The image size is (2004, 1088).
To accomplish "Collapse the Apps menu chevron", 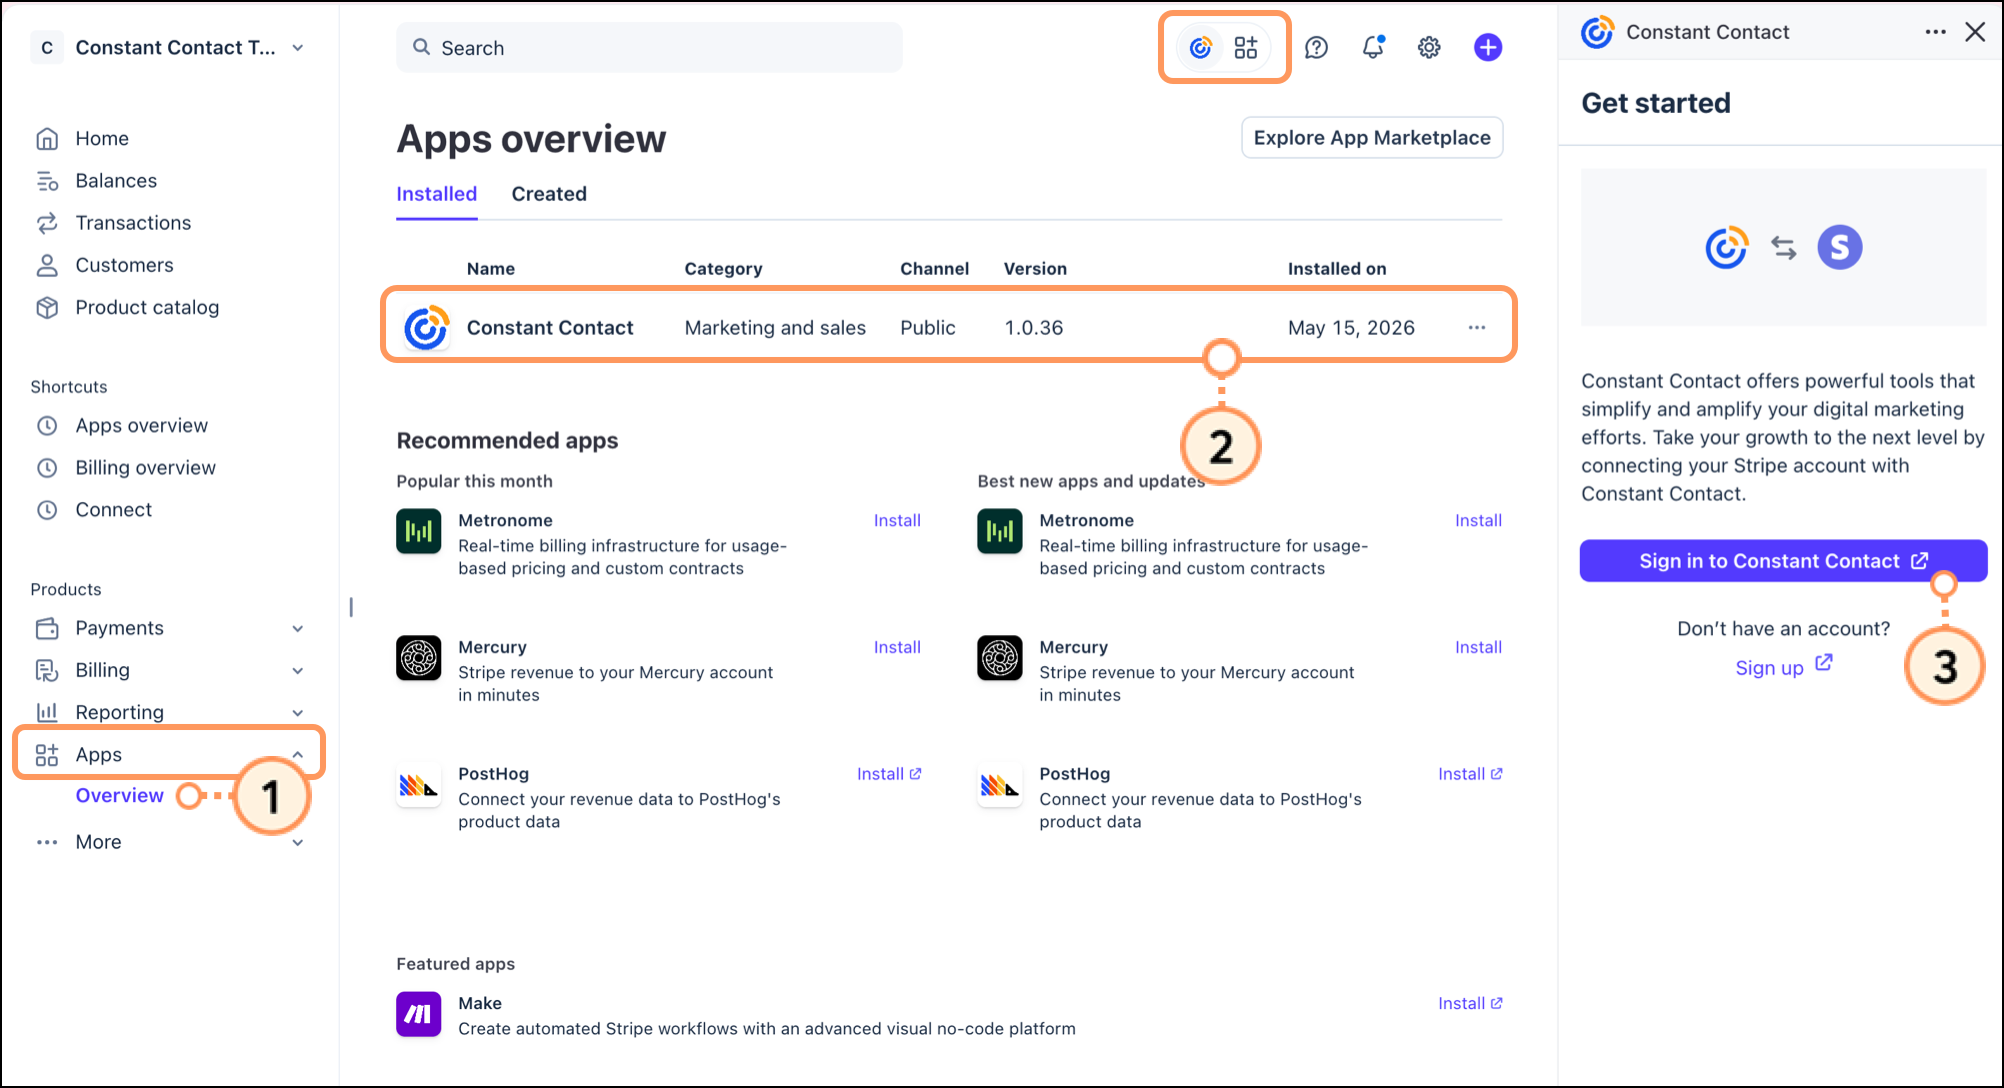I will tap(298, 754).
